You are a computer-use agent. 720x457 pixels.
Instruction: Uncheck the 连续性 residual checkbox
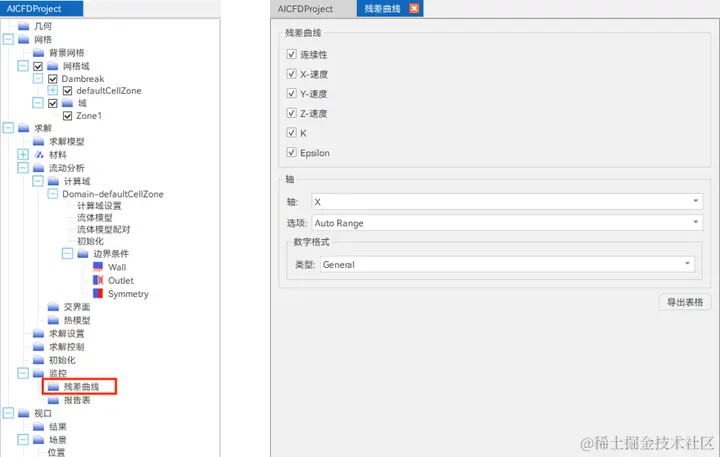tap(291, 54)
